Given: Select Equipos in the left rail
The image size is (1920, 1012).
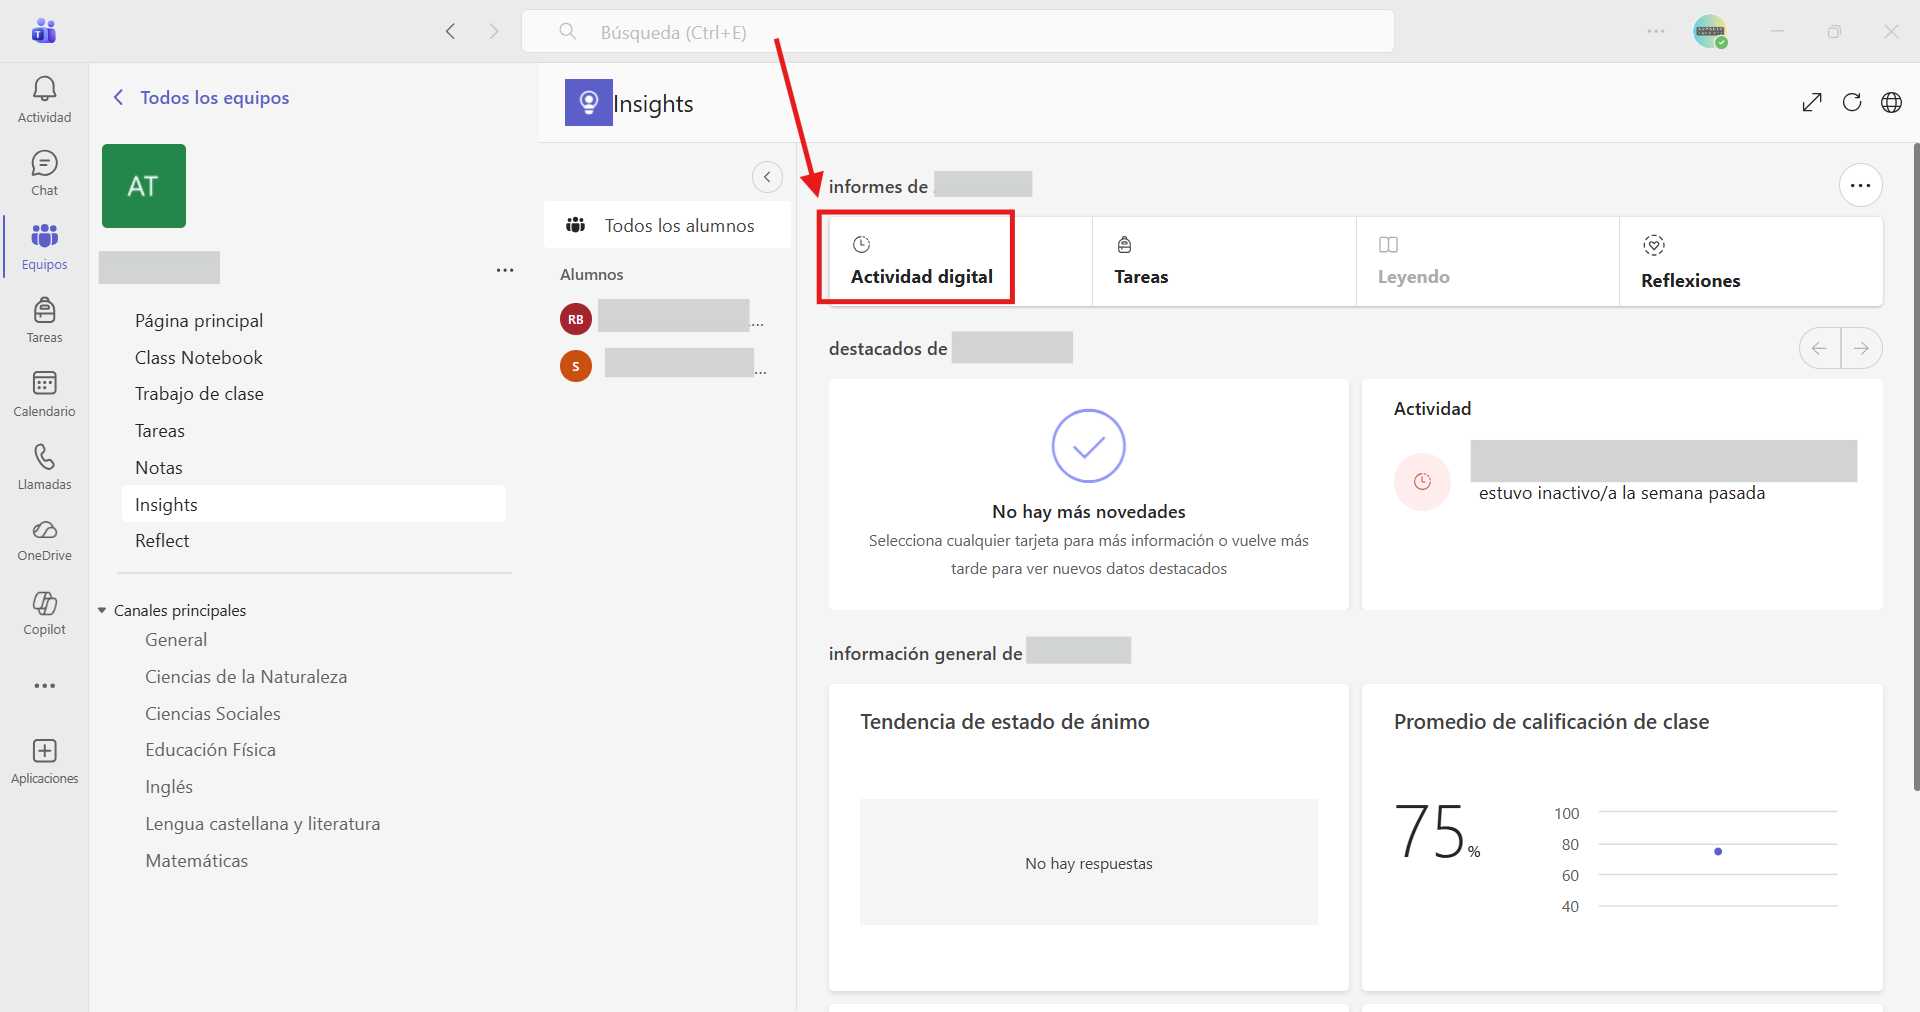Looking at the screenshot, I should (x=44, y=247).
